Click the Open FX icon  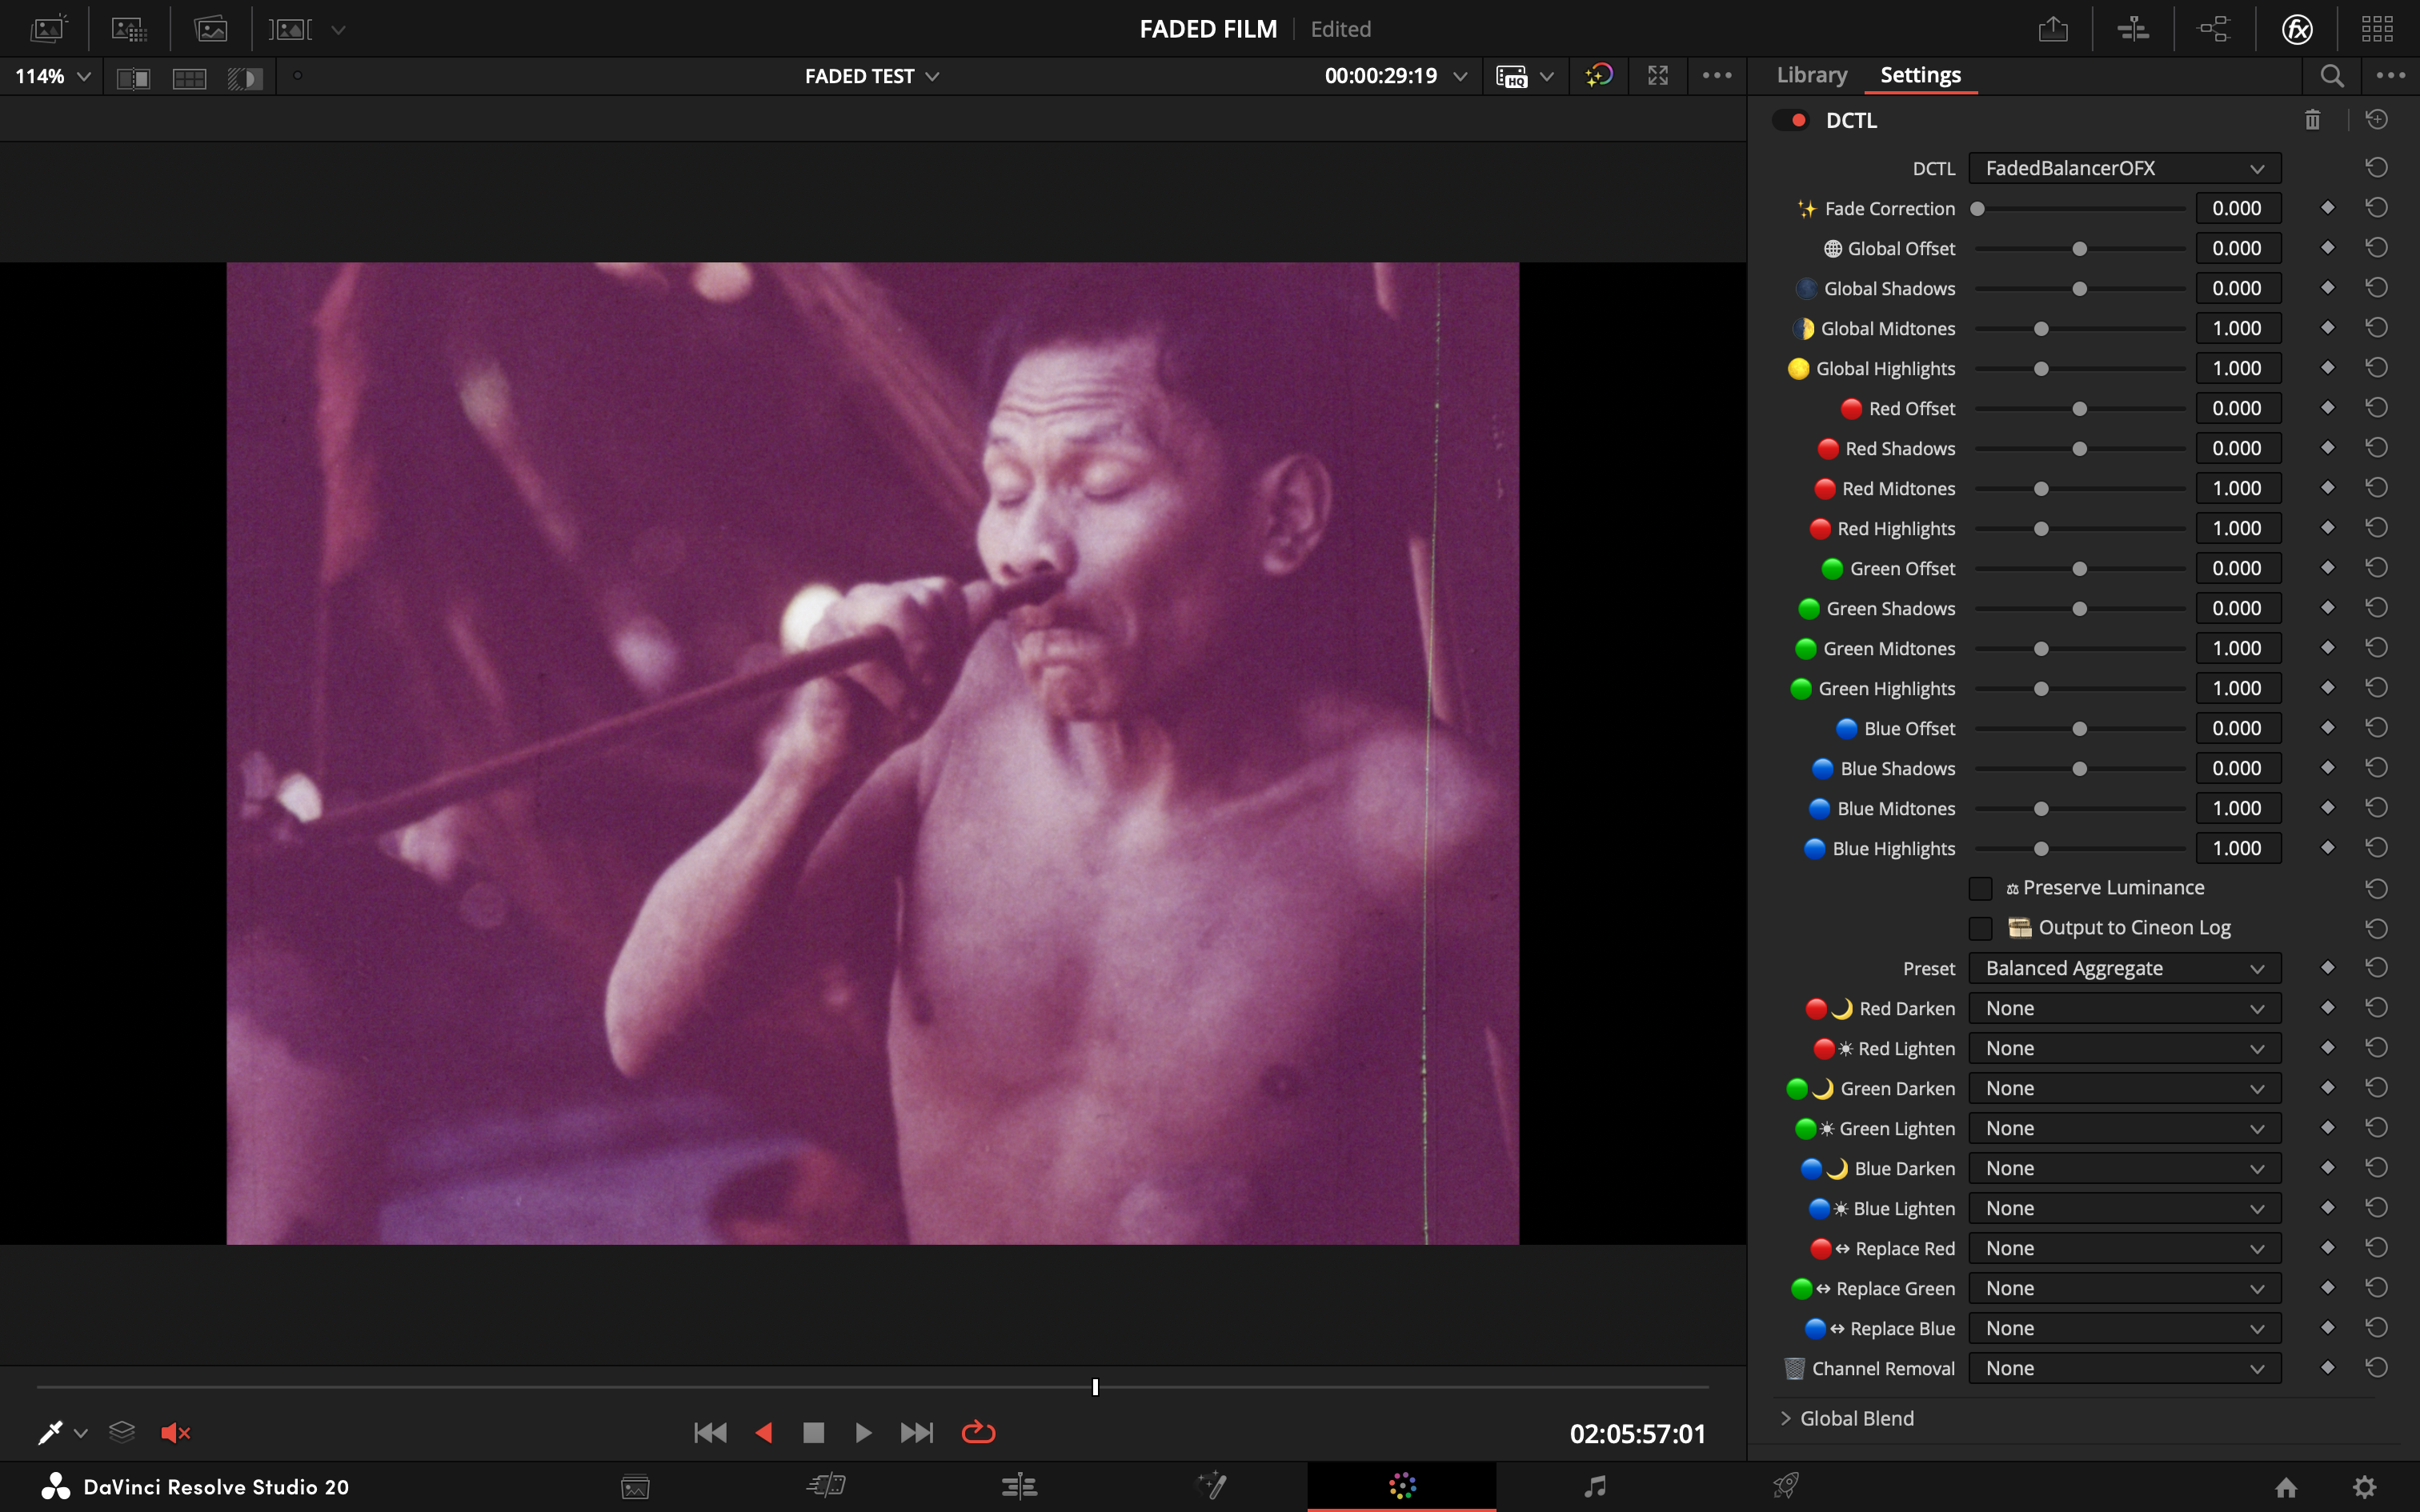pos(2297,29)
